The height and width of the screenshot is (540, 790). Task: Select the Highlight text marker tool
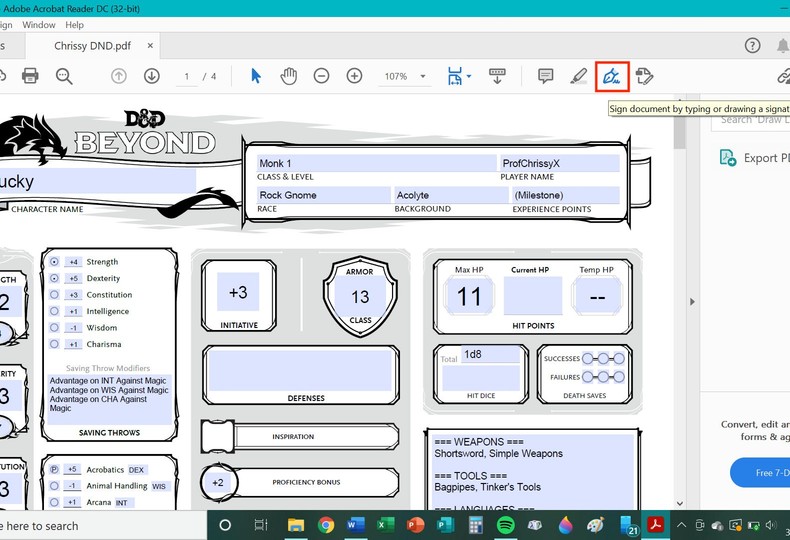tap(578, 76)
